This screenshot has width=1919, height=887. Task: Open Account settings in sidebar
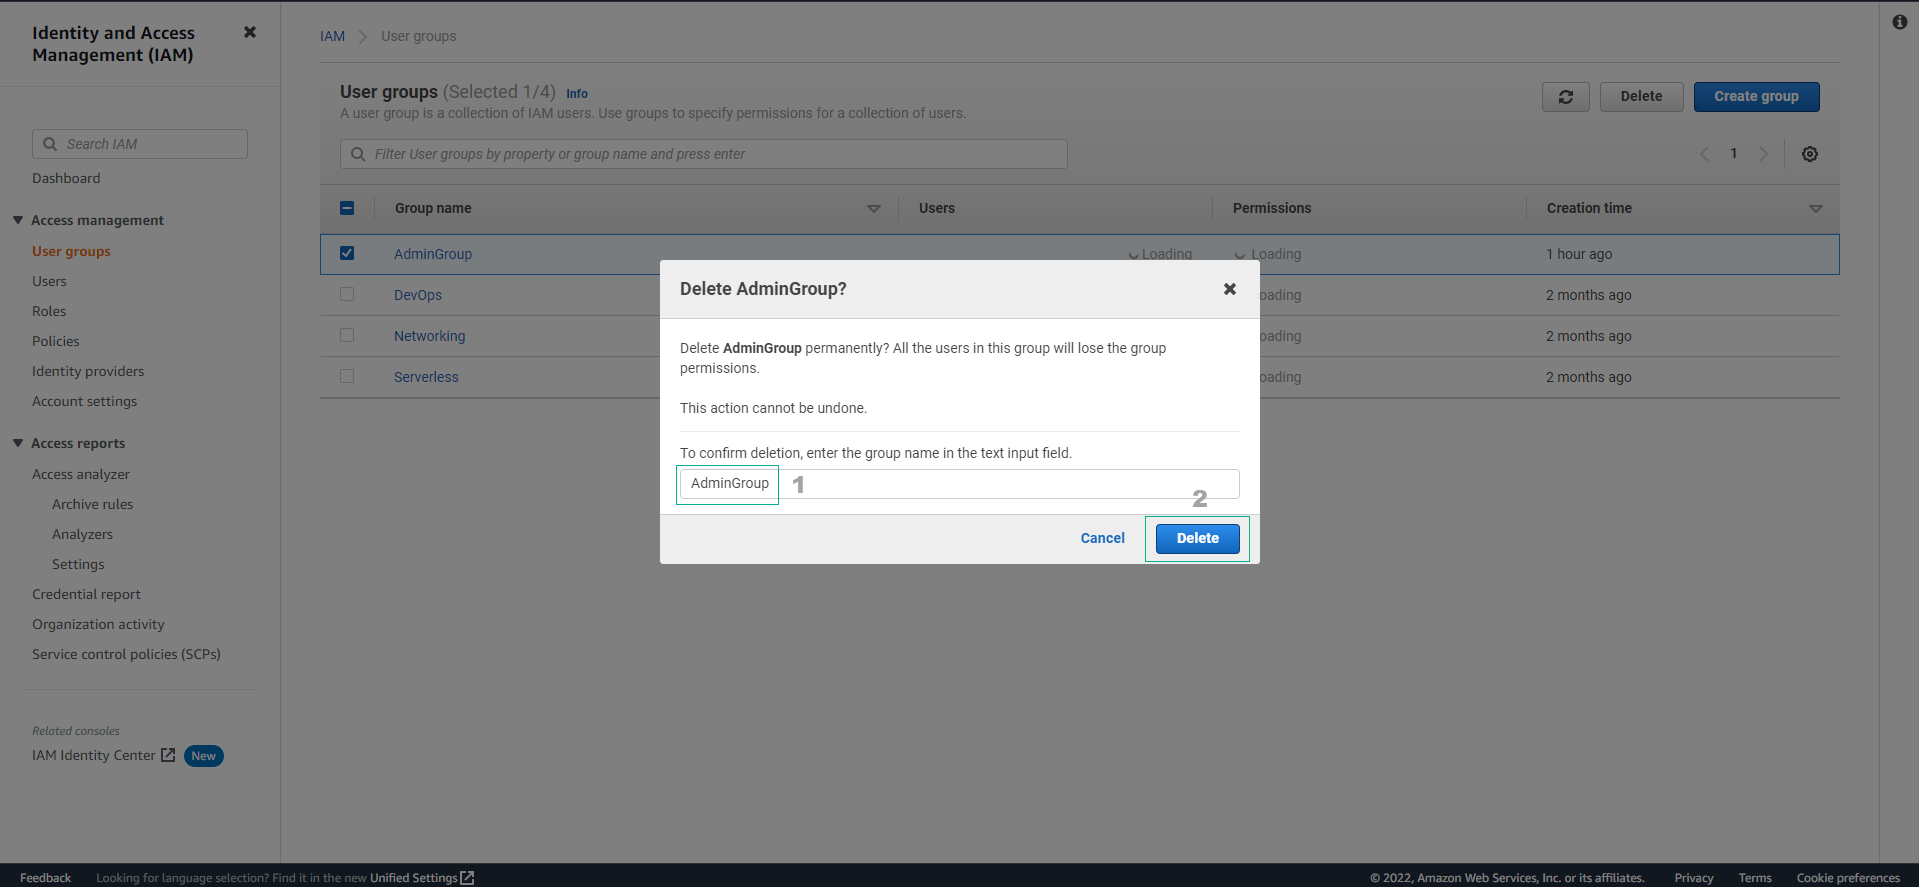click(x=85, y=401)
